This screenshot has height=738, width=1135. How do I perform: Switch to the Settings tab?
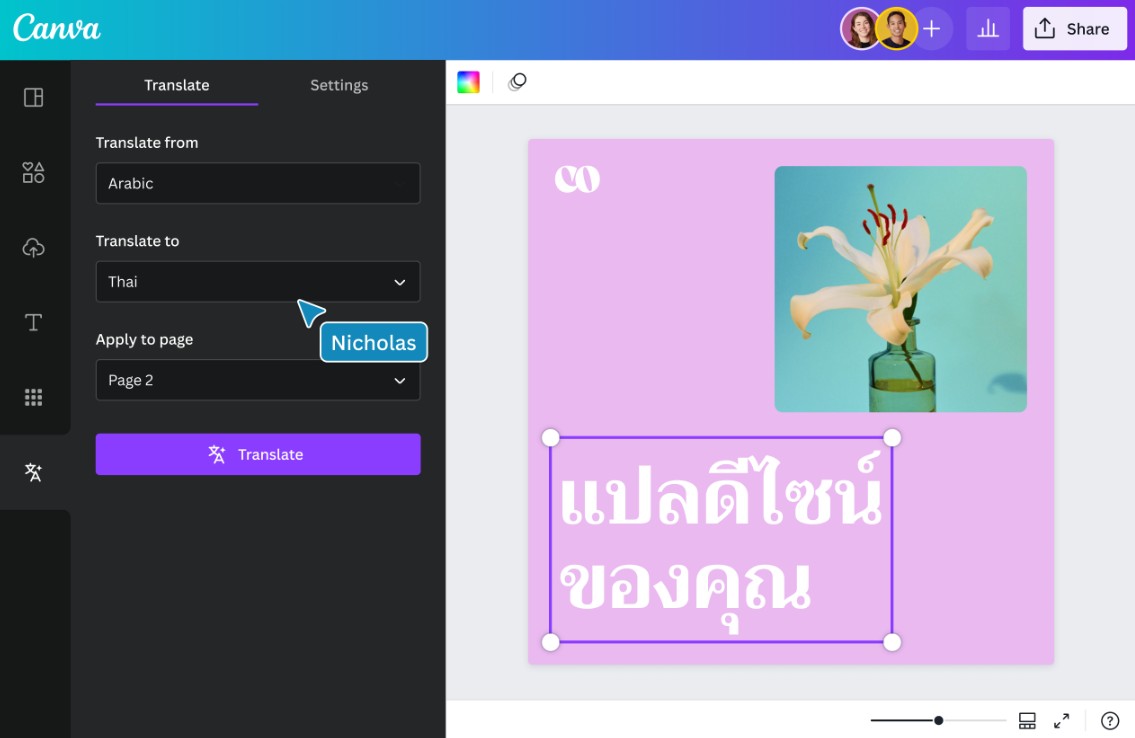pos(339,85)
